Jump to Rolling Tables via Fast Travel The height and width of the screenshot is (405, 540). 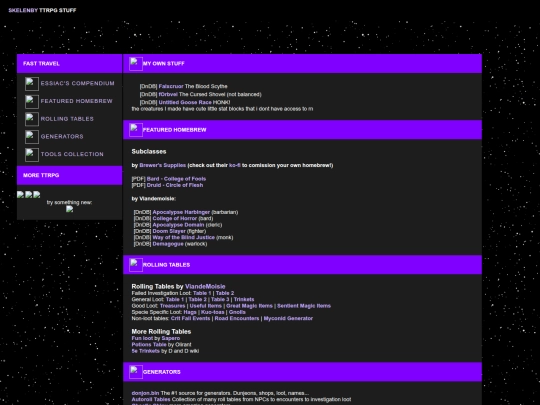point(67,119)
